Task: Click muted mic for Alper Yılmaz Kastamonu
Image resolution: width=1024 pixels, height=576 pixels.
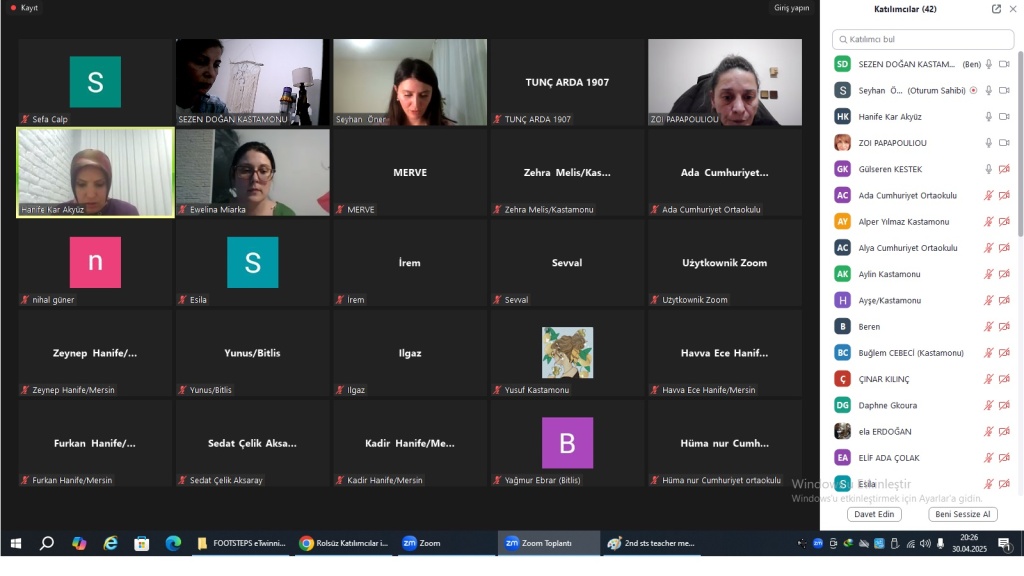Action: (x=989, y=222)
